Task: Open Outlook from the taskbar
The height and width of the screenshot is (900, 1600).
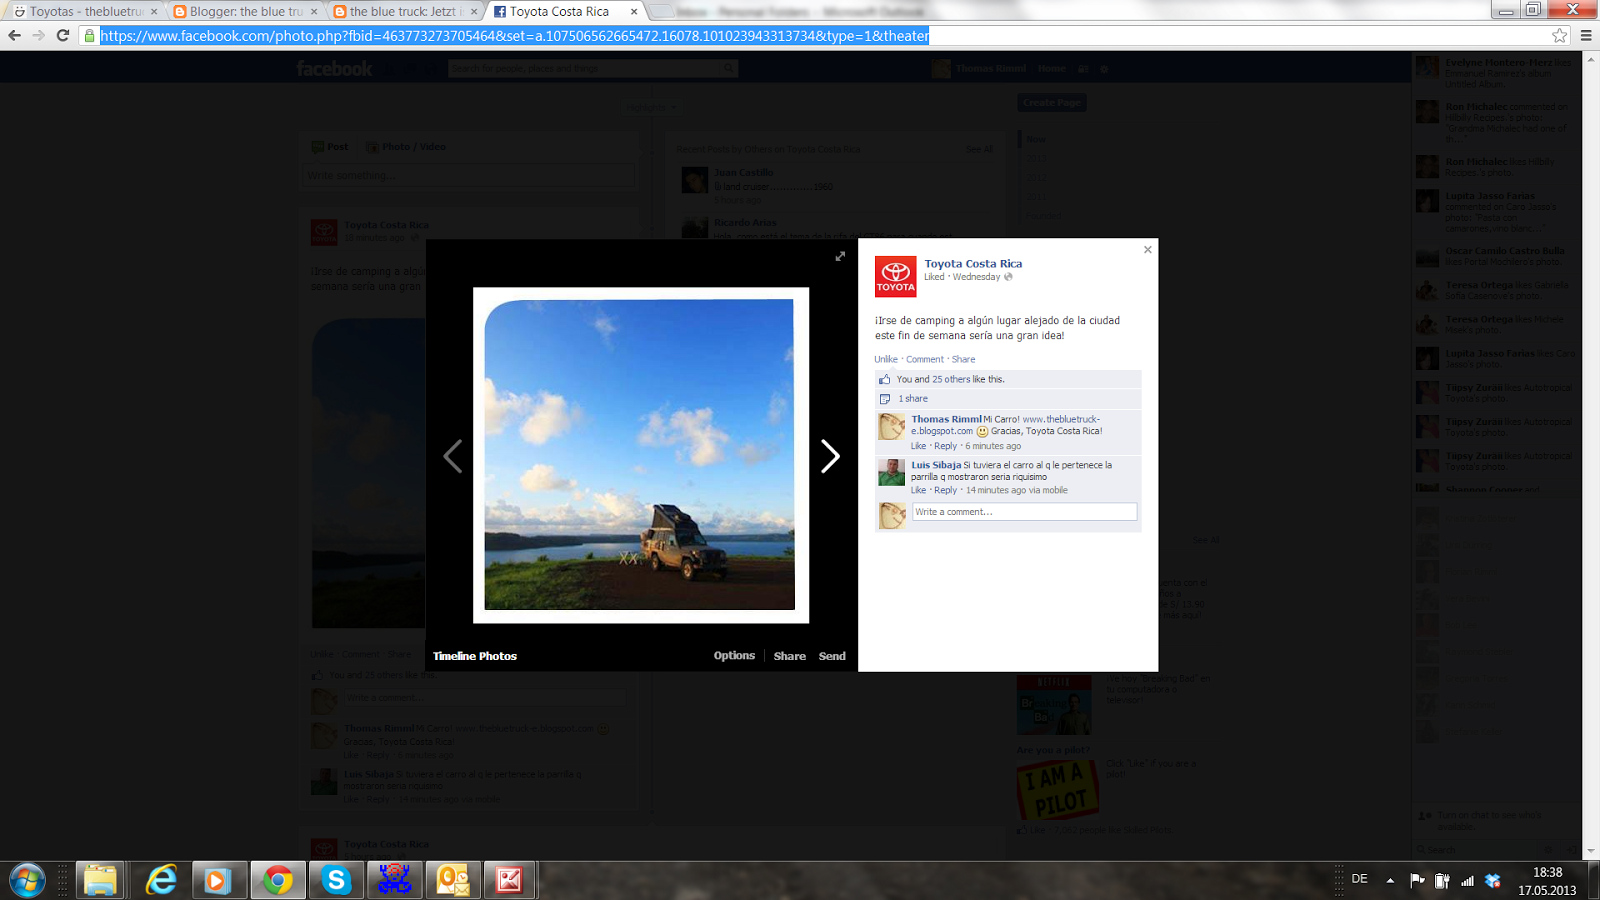Action: [x=452, y=880]
